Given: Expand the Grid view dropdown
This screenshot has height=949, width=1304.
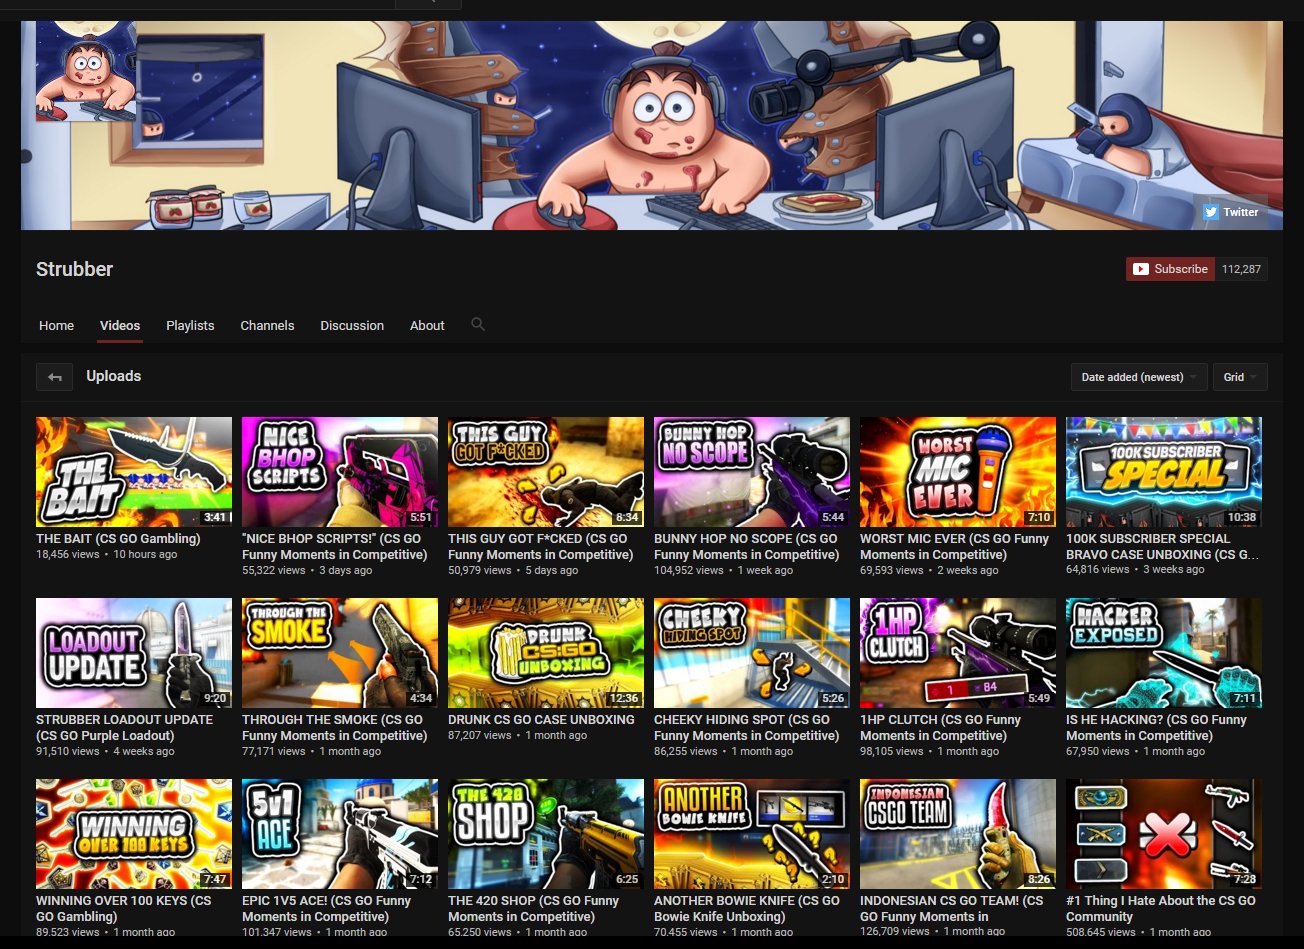Looking at the screenshot, I should tap(1241, 377).
